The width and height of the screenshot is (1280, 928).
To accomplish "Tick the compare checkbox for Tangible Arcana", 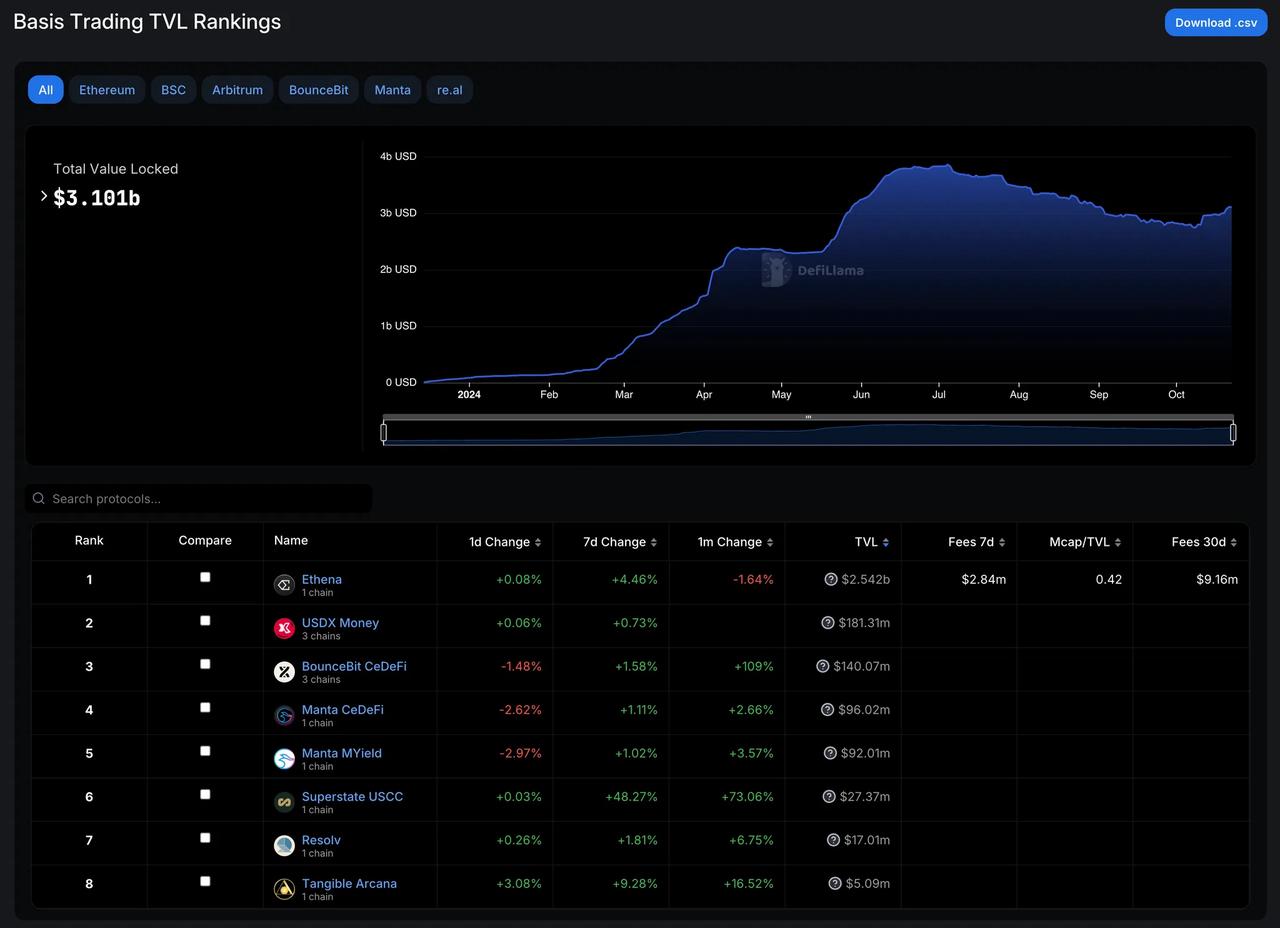I will click(205, 881).
